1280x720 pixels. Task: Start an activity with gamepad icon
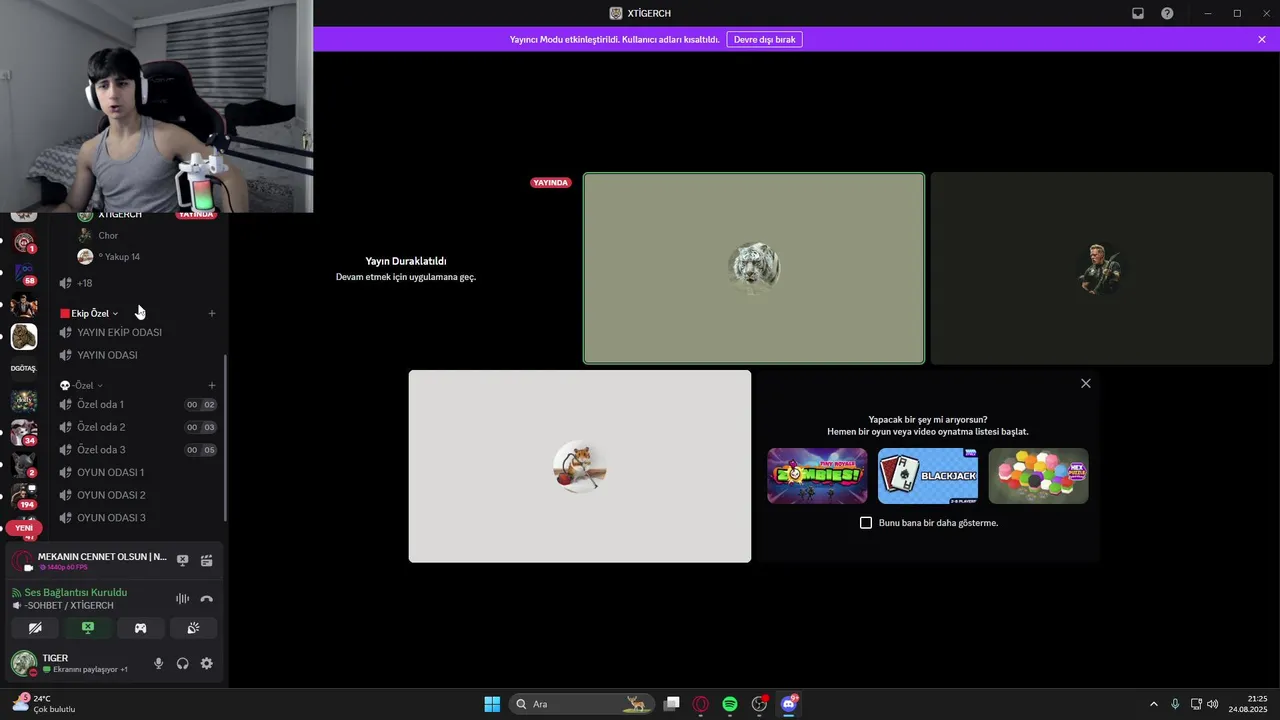(x=141, y=628)
